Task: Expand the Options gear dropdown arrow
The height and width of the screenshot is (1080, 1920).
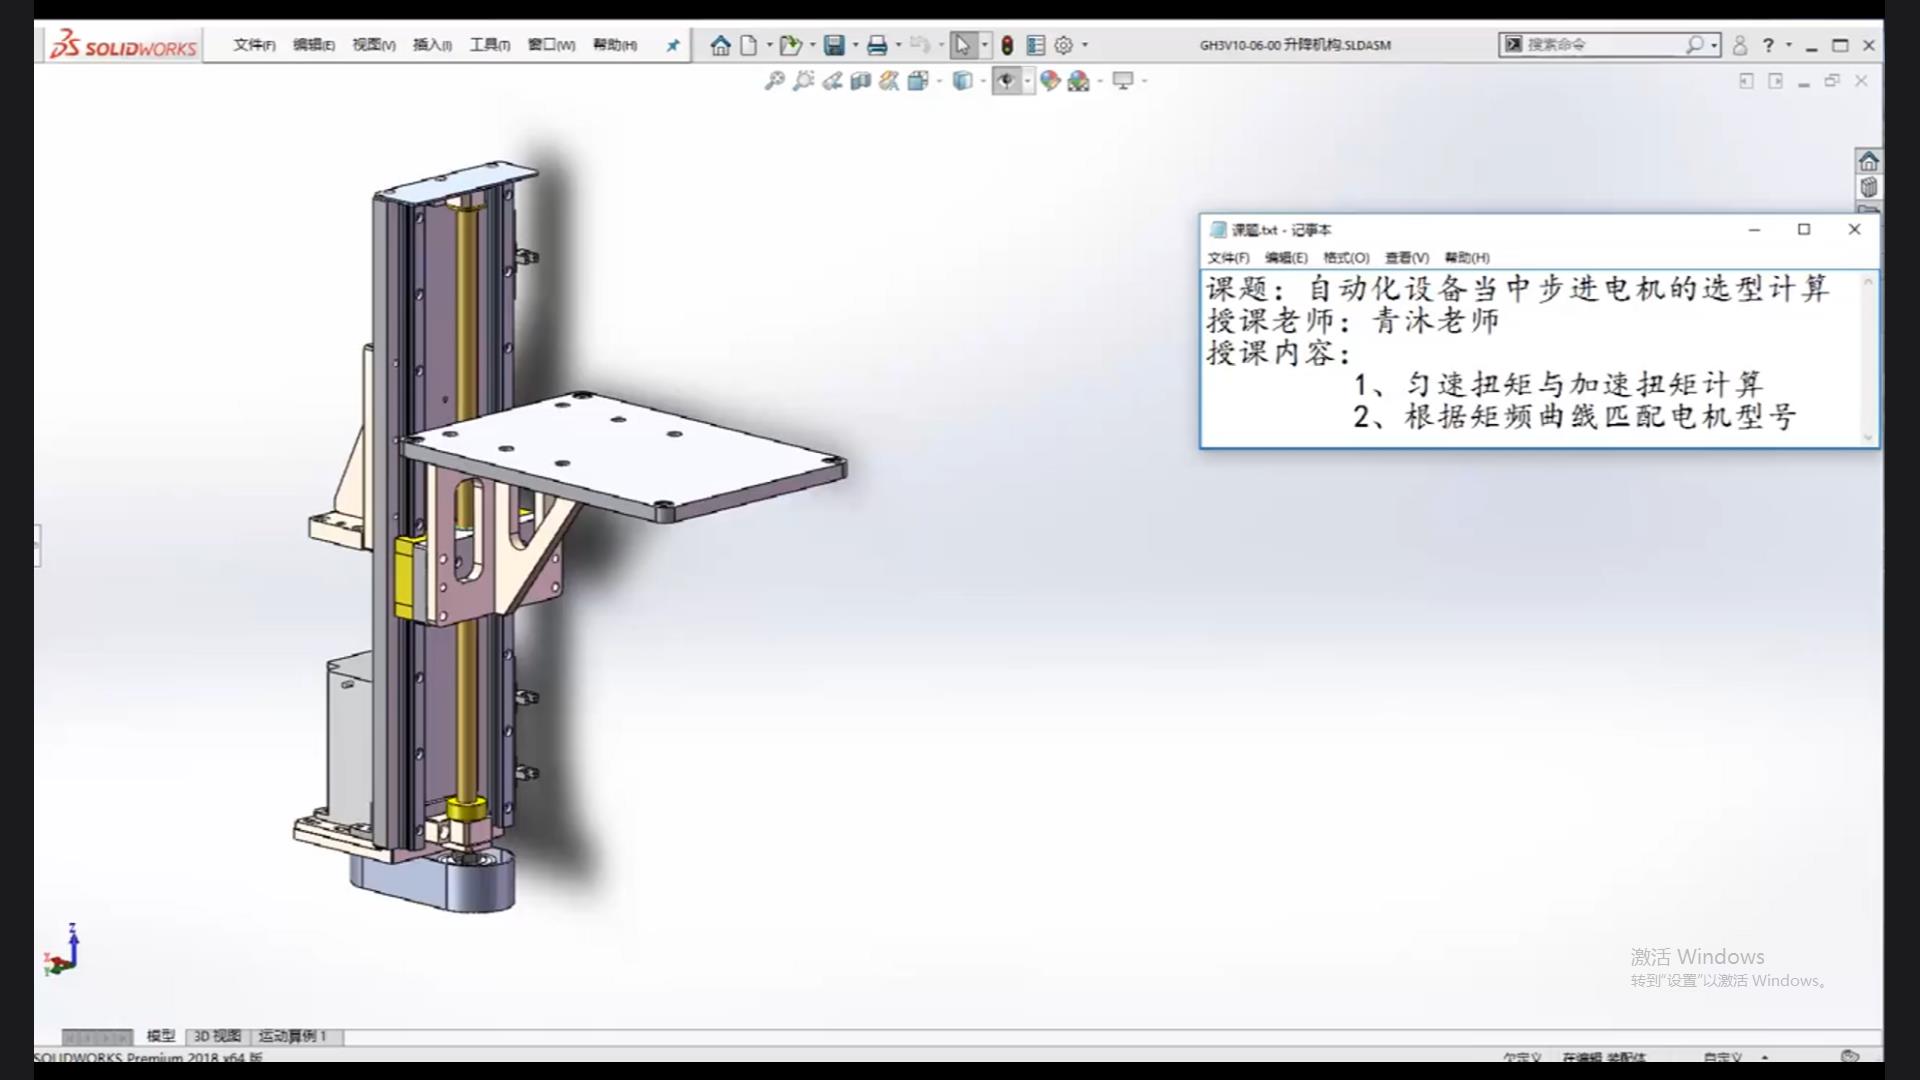Action: (x=1085, y=45)
